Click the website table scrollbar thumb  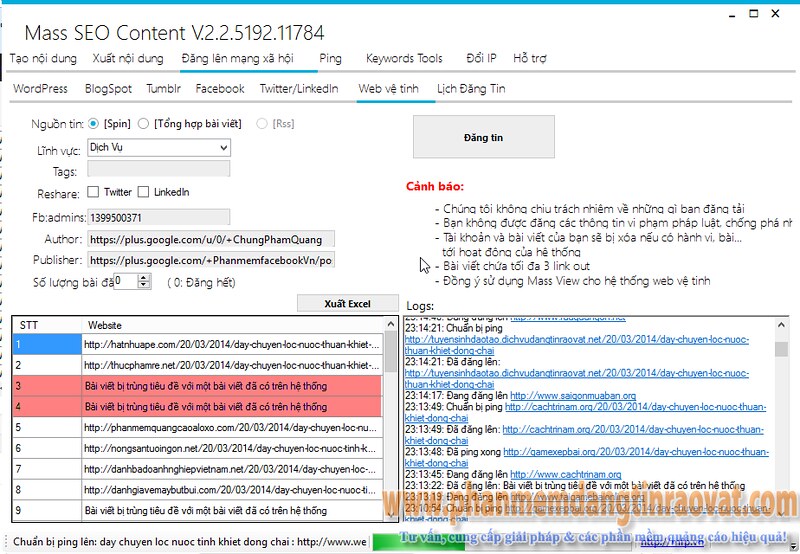391,351
